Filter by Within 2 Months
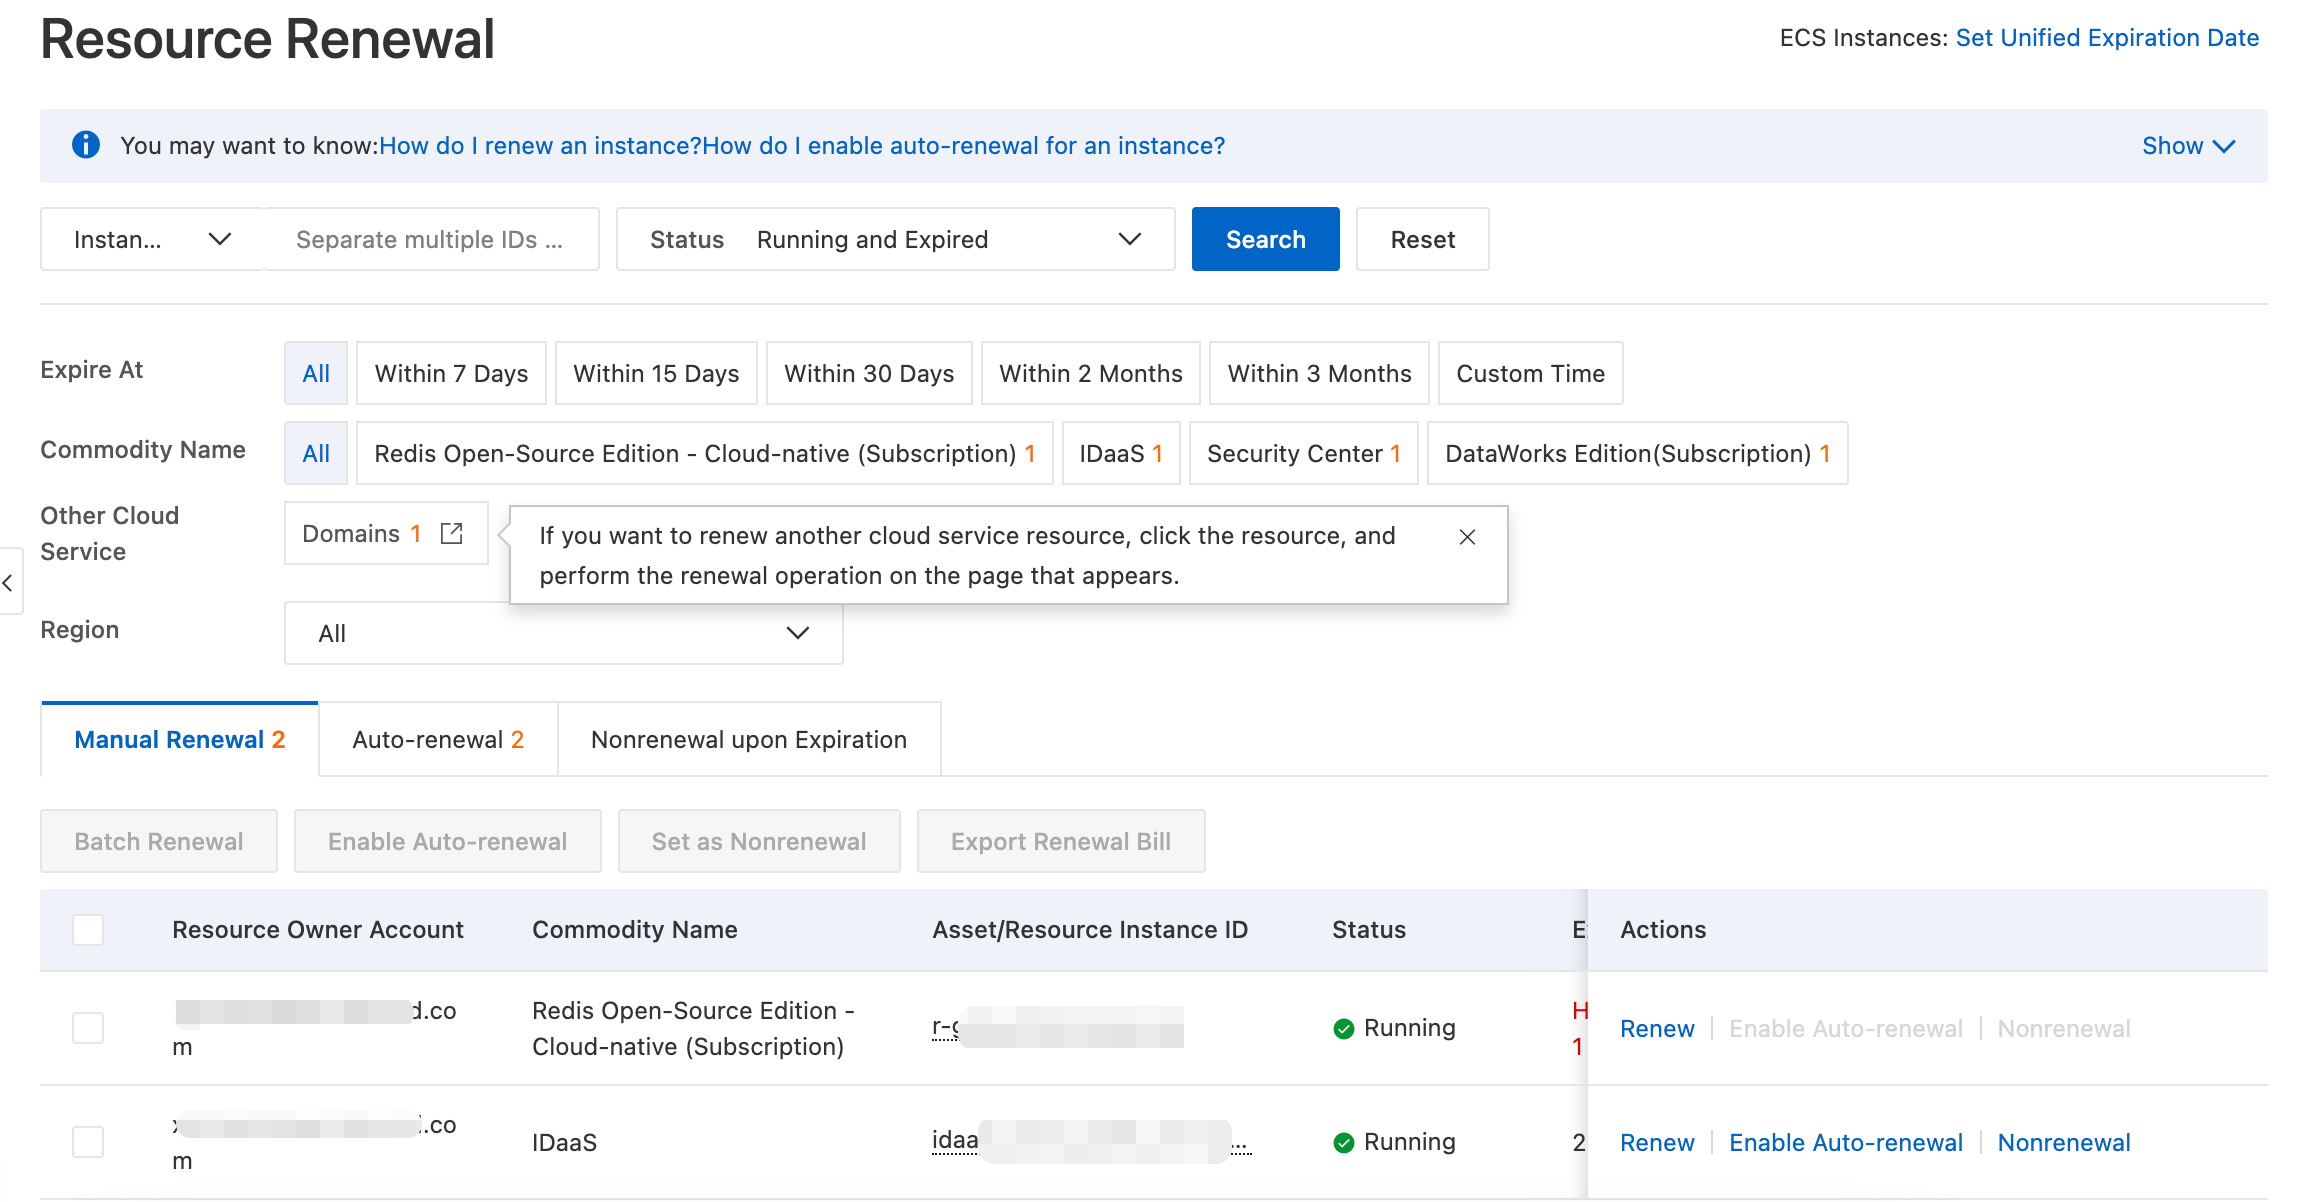Viewport: 2314px width, 1202px height. (1091, 373)
